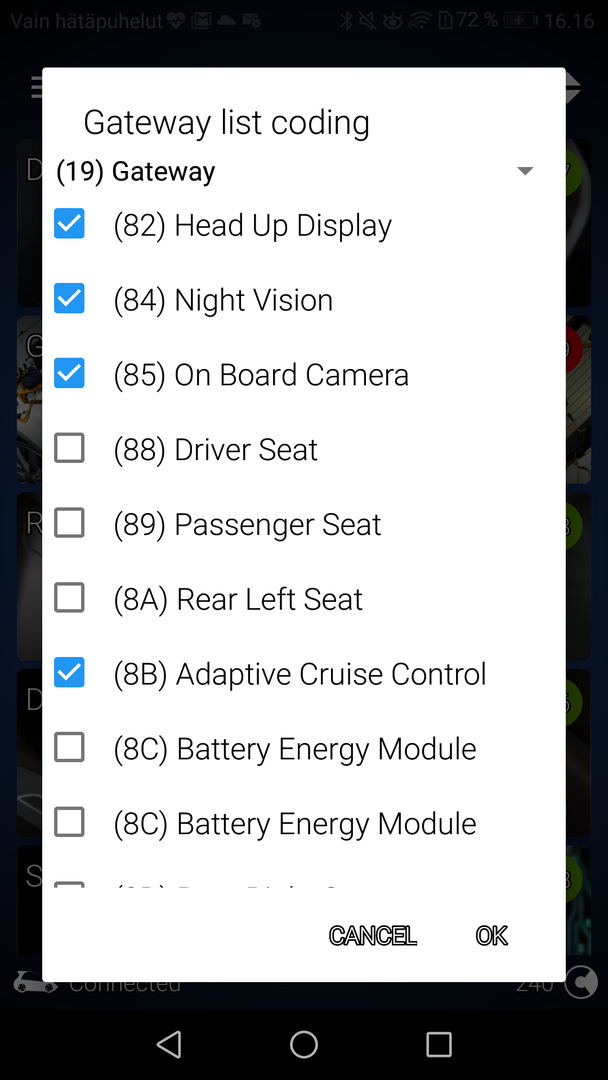Open recent apps square icon
Image resolution: width=608 pixels, height=1080 pixels.
click(x=439, y=1045)
